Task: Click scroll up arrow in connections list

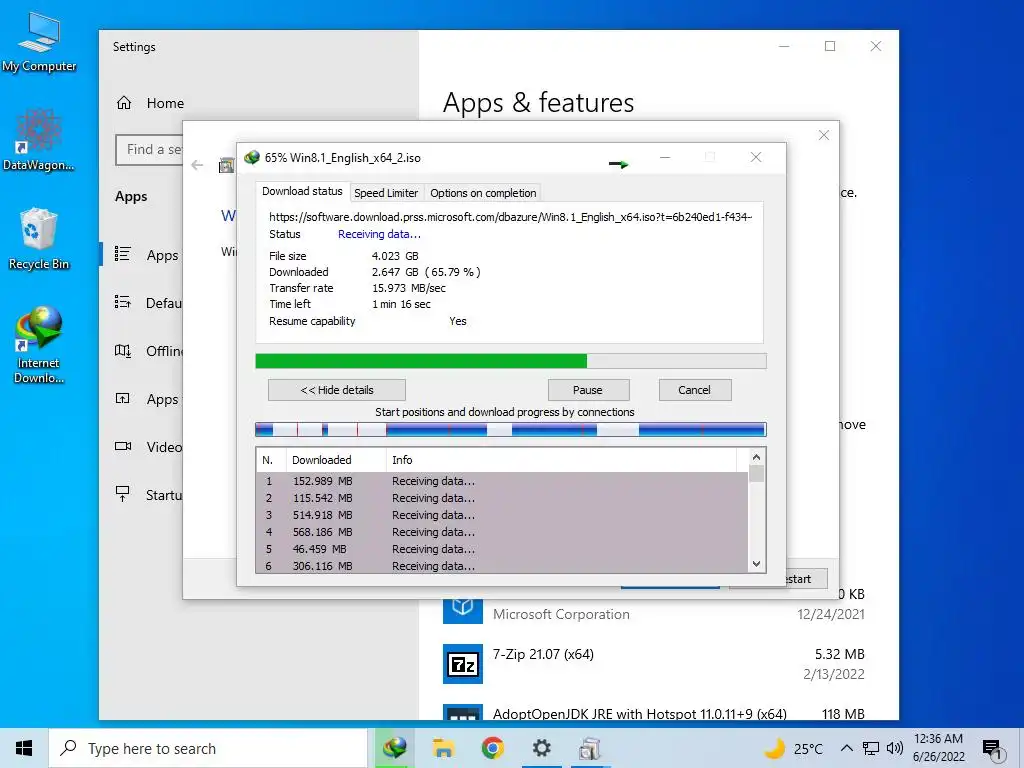Action: click(x=756, y=457)
